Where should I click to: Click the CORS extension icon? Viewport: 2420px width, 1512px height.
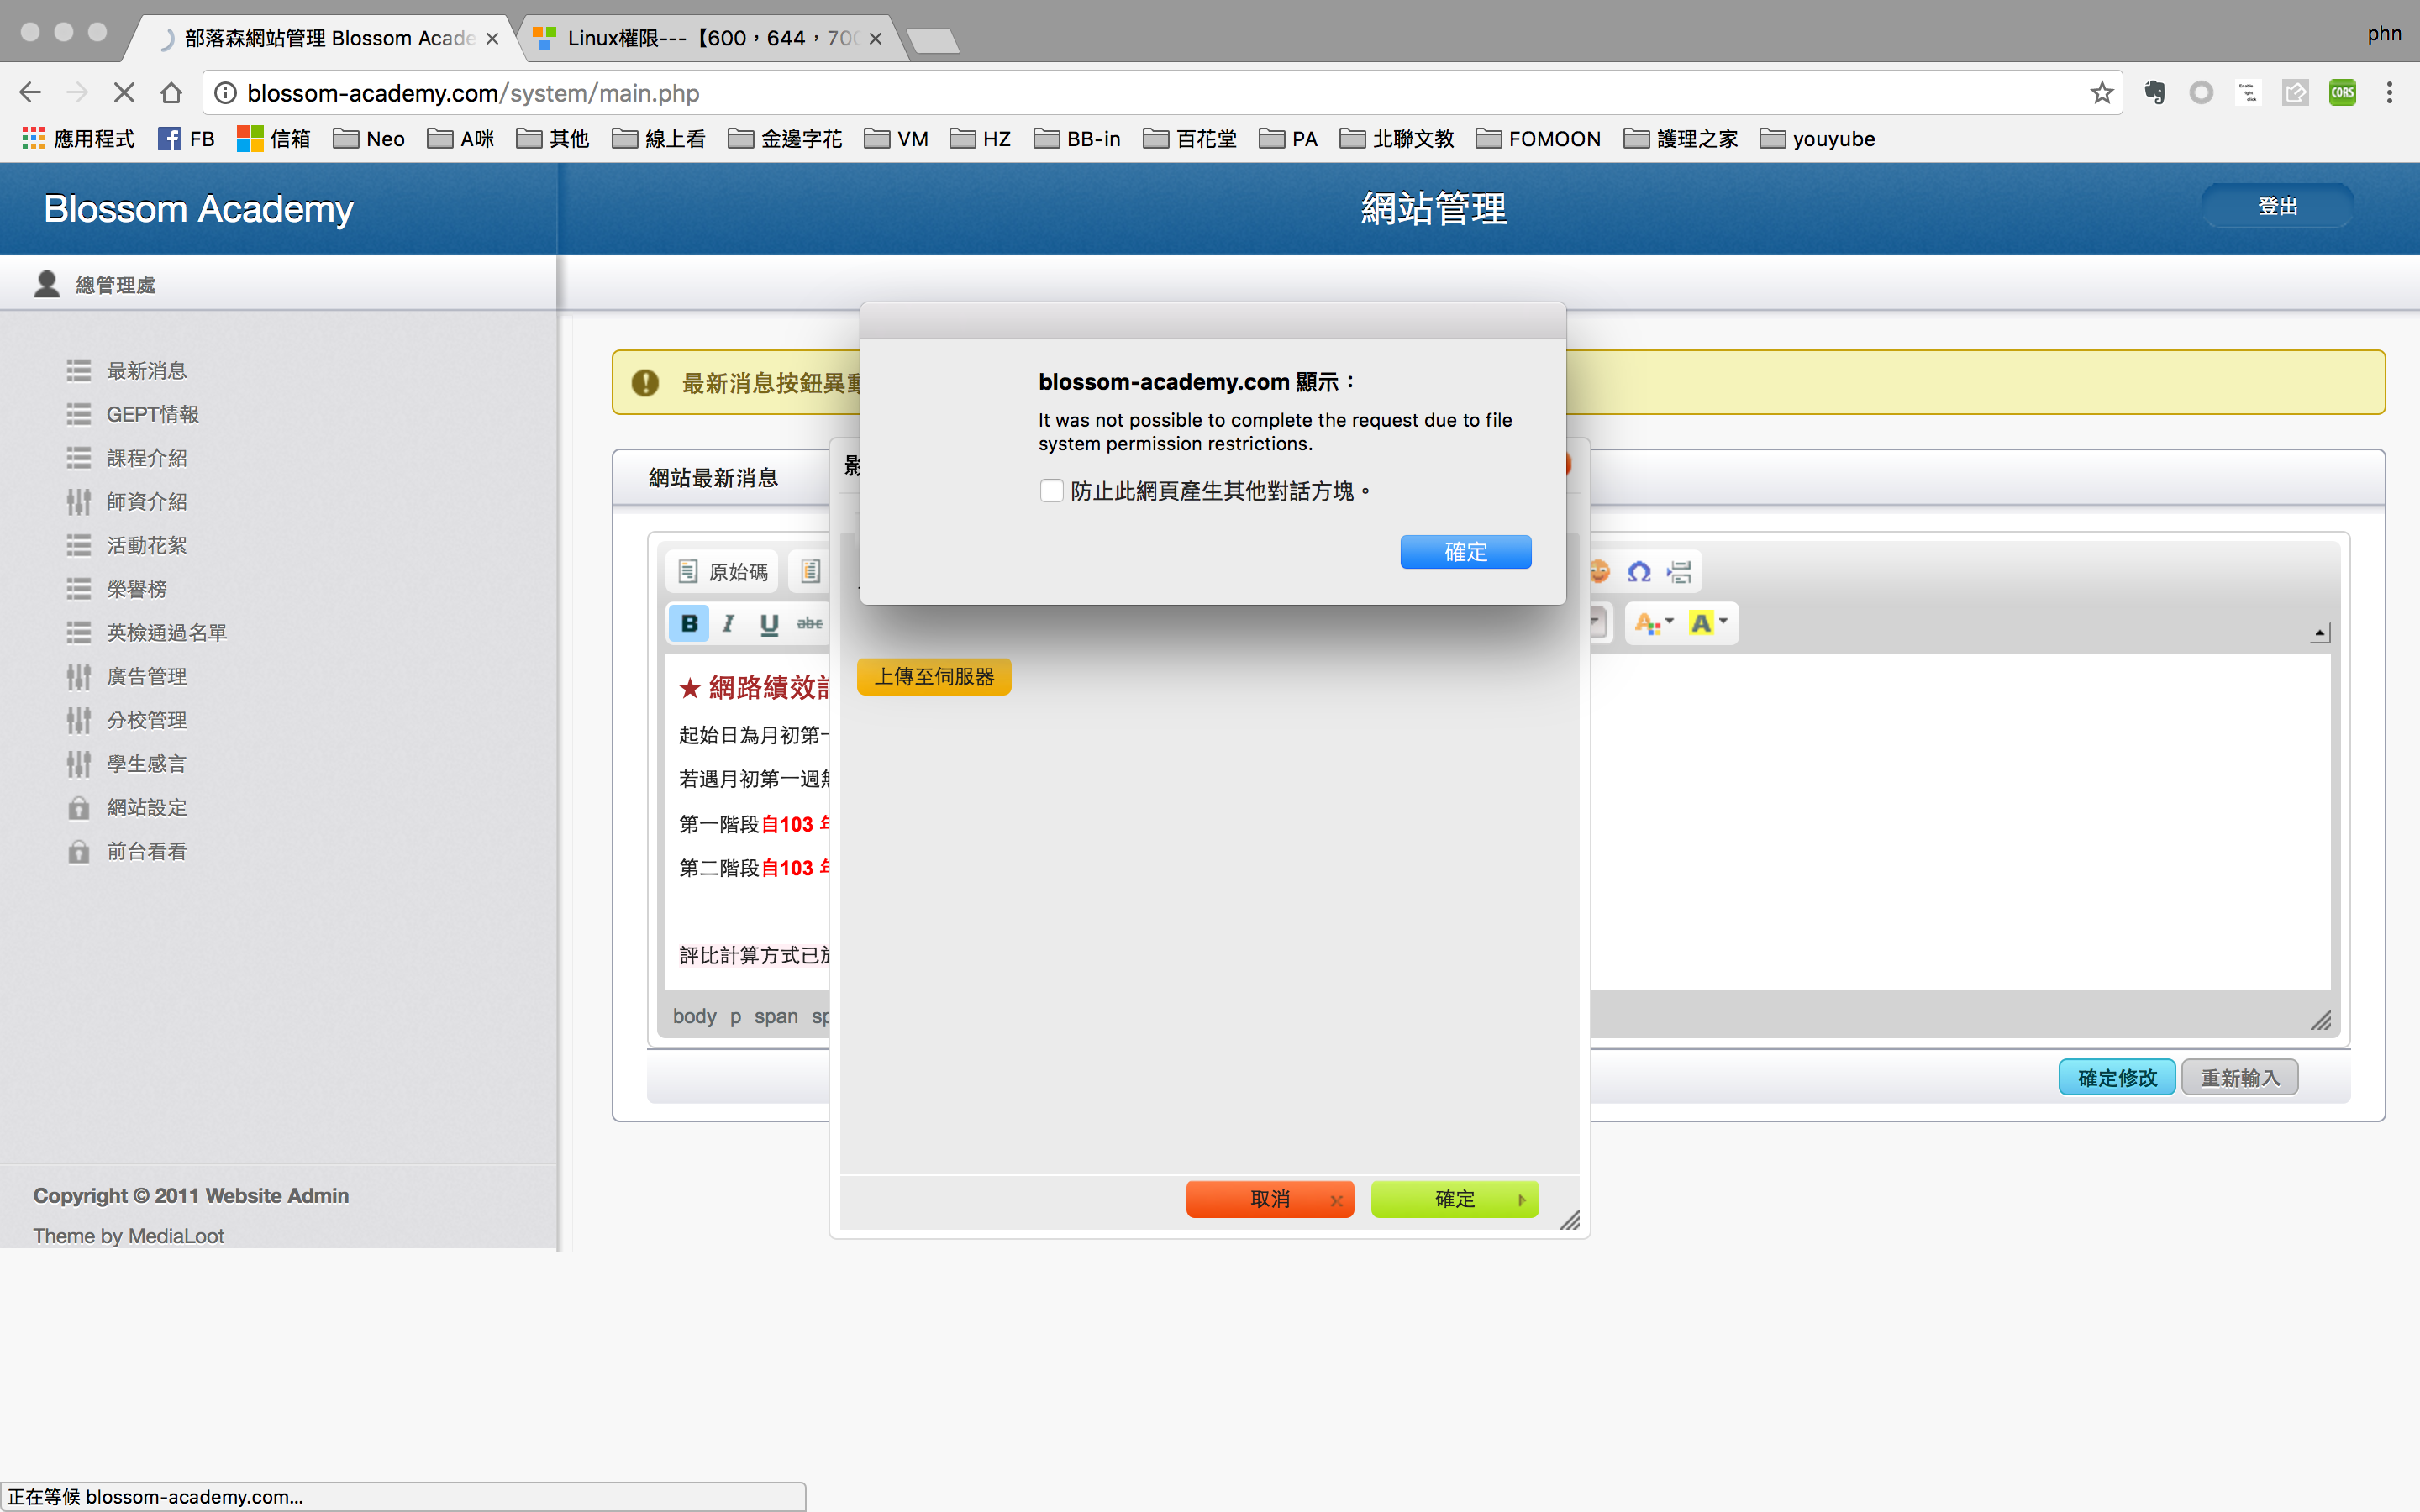coord(2342,93)
